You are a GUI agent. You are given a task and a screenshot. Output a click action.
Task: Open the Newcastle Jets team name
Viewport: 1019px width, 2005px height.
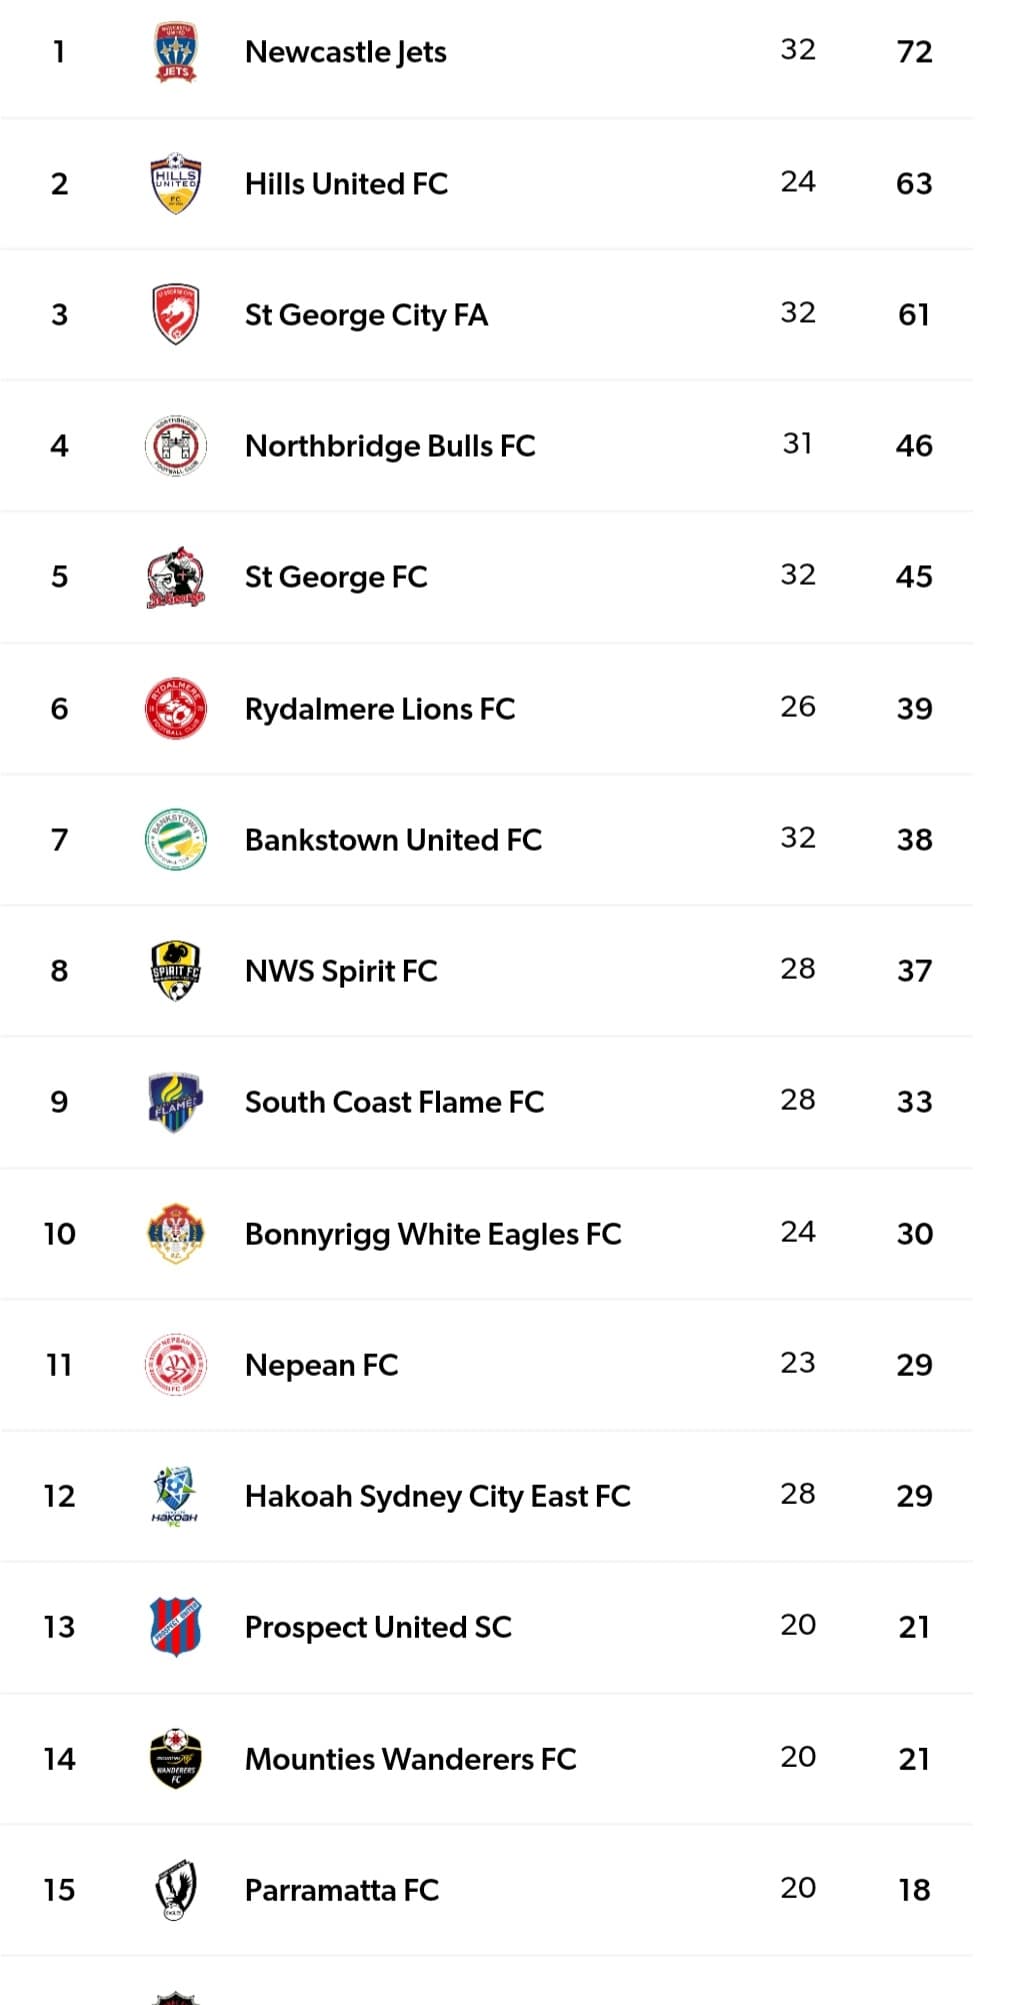coord(345,52)
